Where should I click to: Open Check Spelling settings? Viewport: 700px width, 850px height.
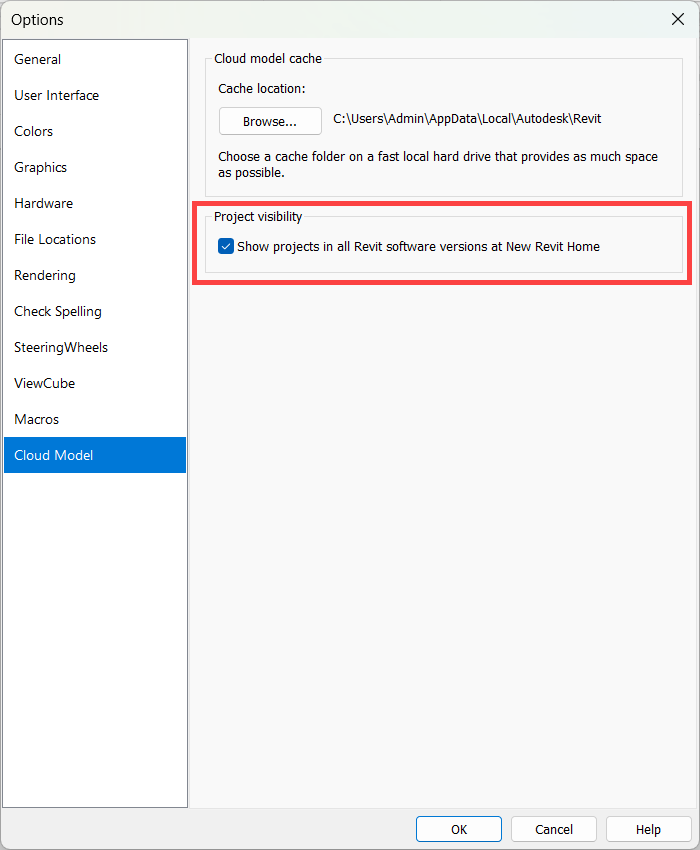pos(95,311)
